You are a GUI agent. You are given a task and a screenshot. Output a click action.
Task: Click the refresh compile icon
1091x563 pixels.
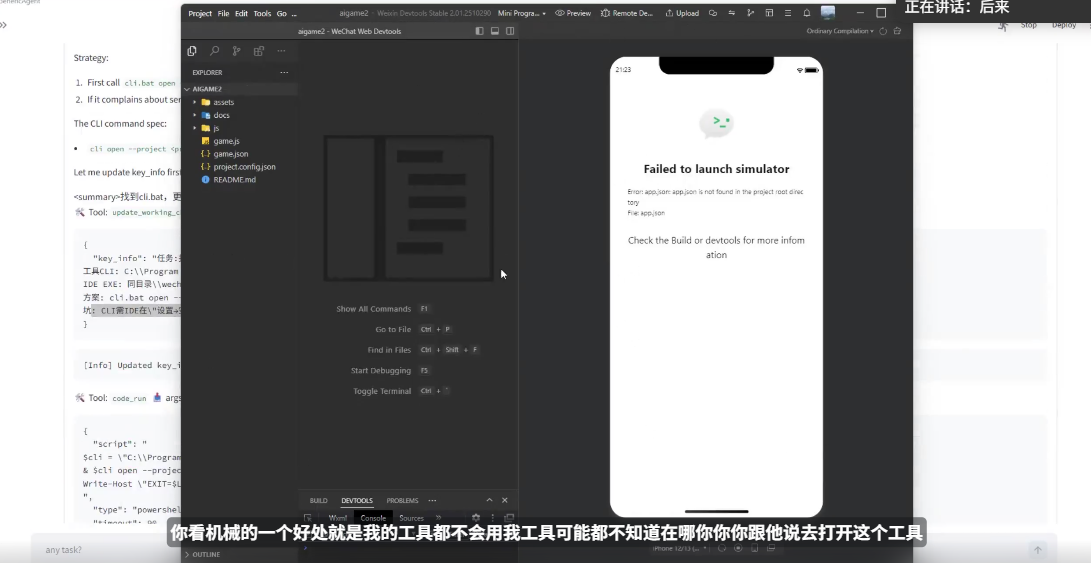(883, 31)
